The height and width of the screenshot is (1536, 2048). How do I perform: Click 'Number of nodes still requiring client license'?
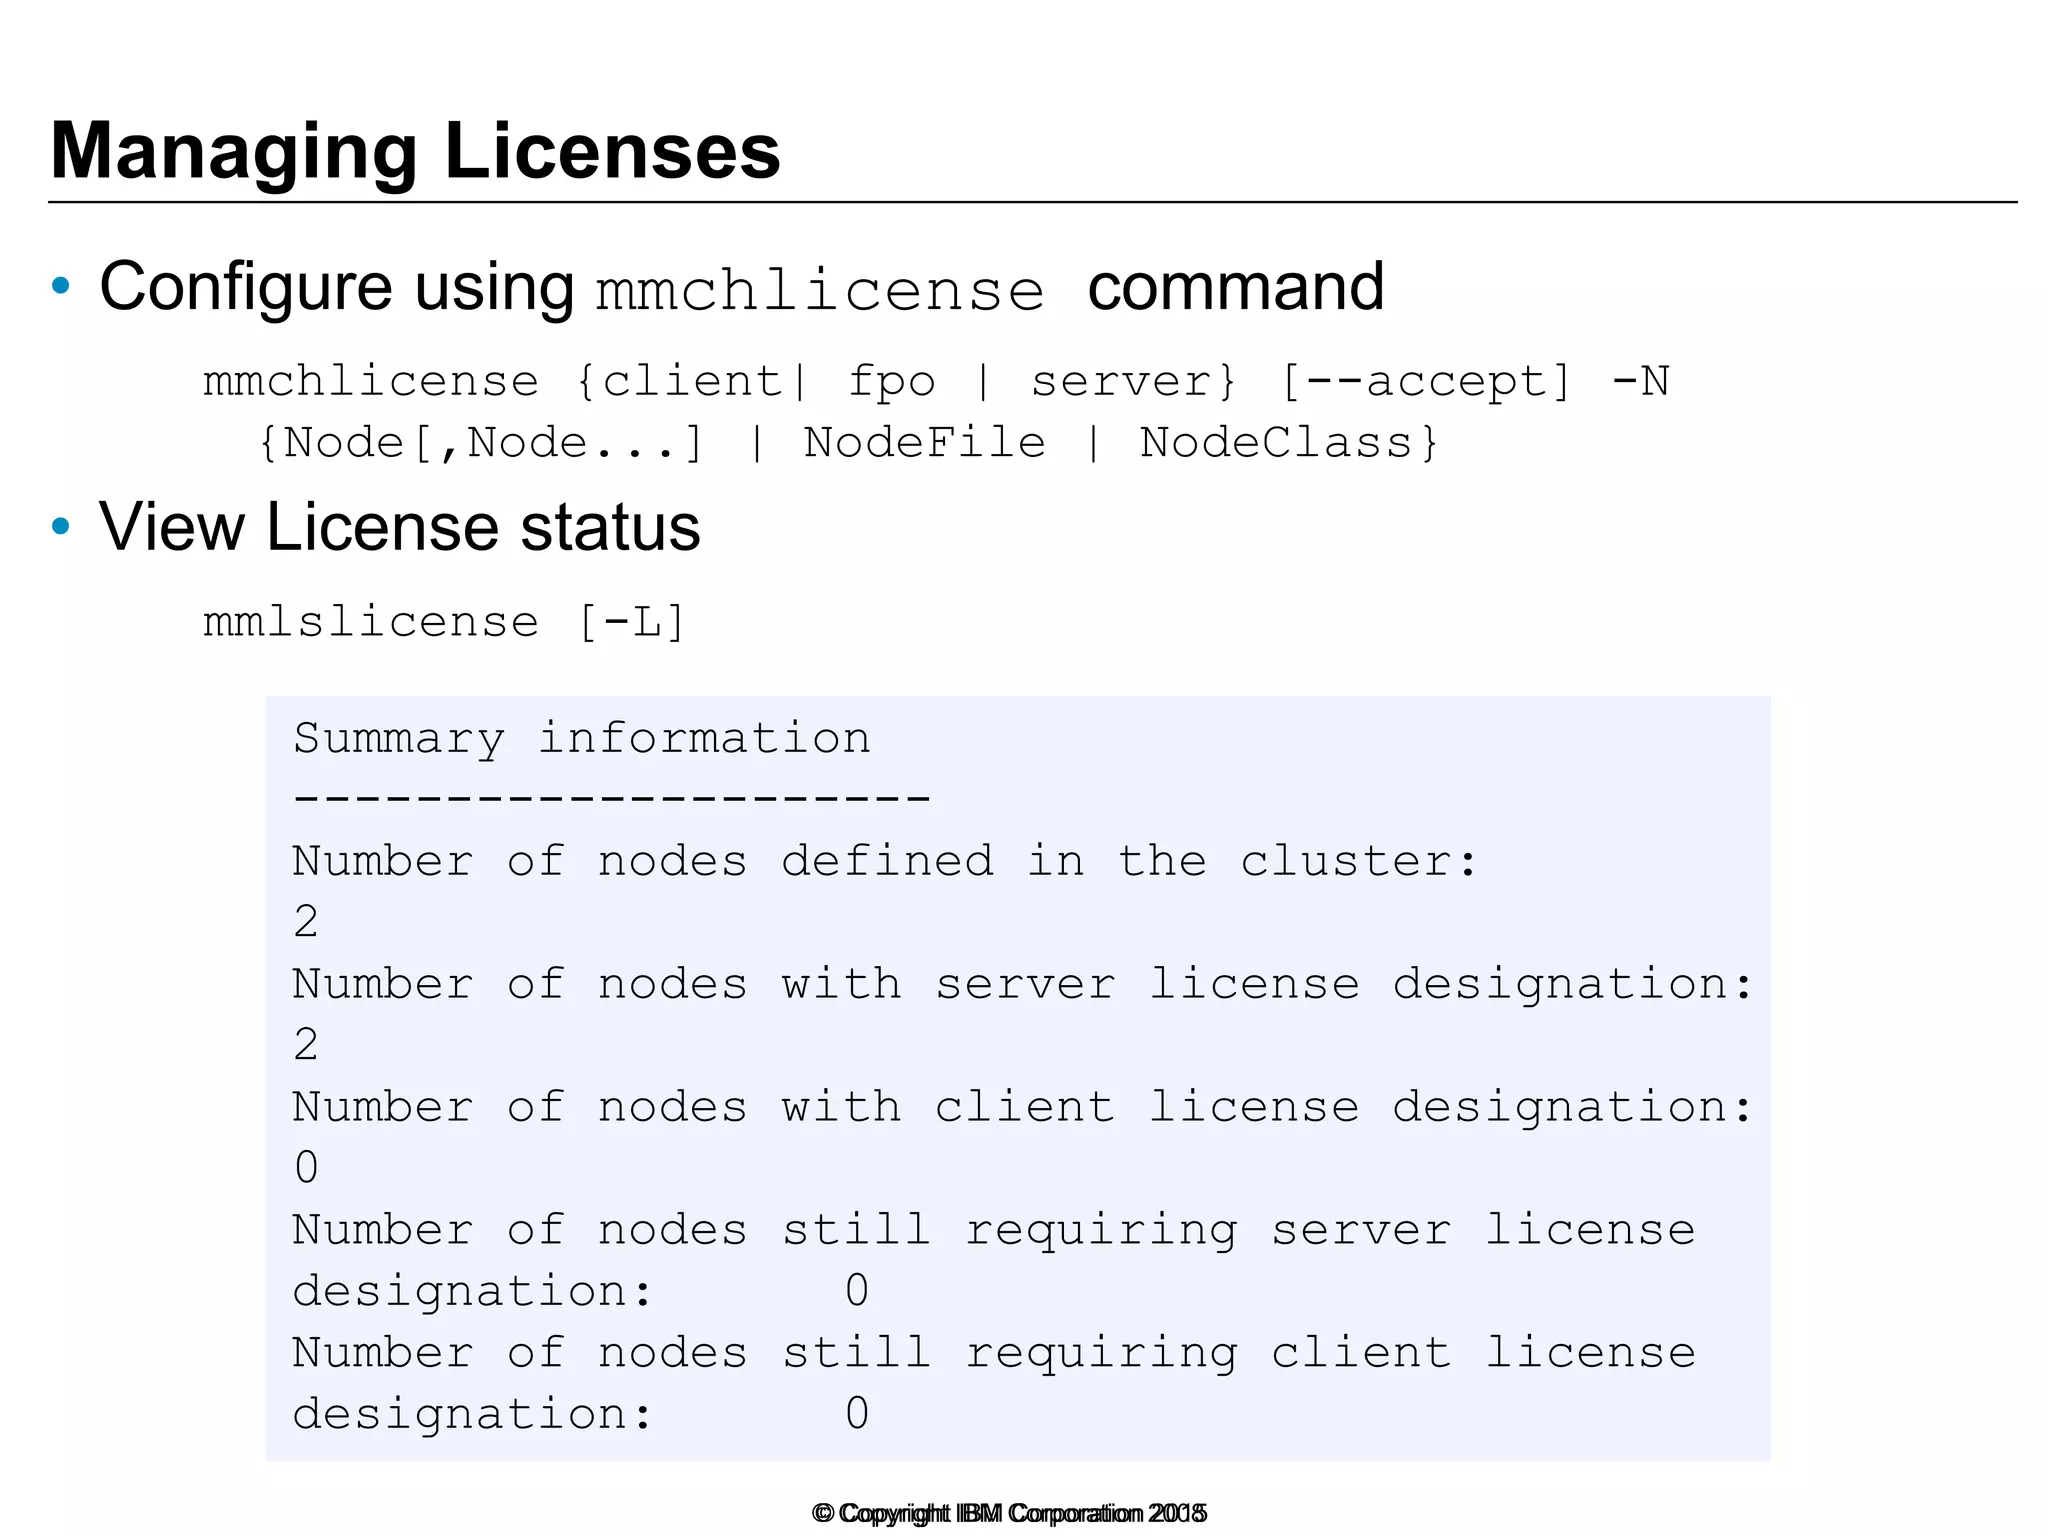(x=994, y=1354)
